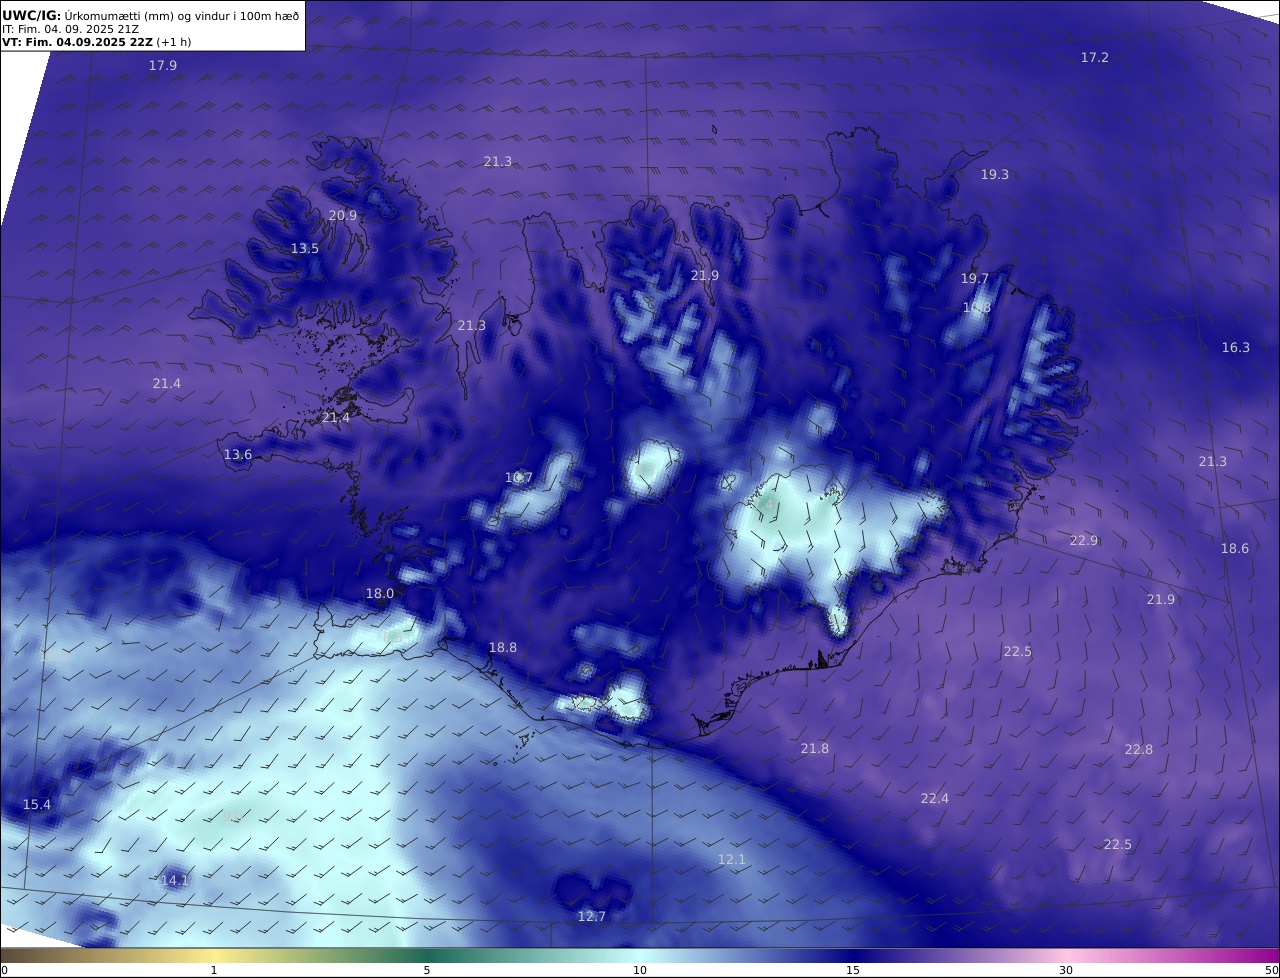Select the 'VT: Fim. 04.09.2025 22Z' line
This screenshot has width=1280, height=978.
[x=77, y=43]
